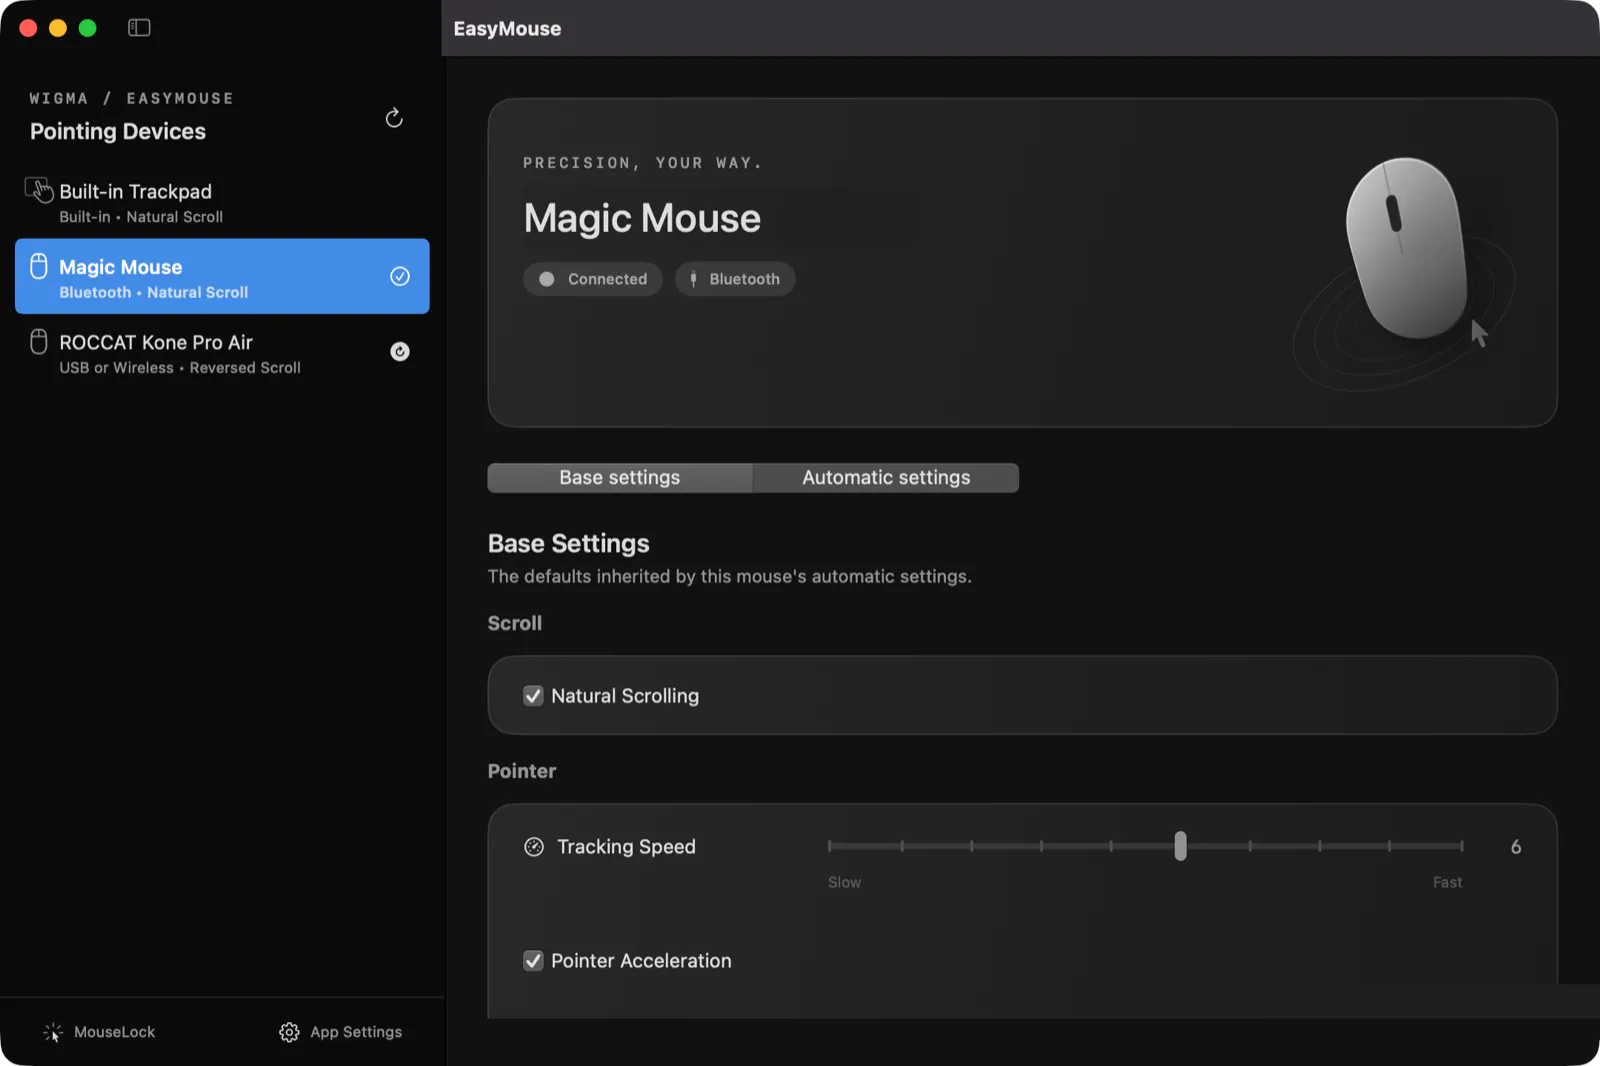Click the green fullscreen window button
Image resolution: width=1600 pixels, height=1066 pixels.
point(87,28)
